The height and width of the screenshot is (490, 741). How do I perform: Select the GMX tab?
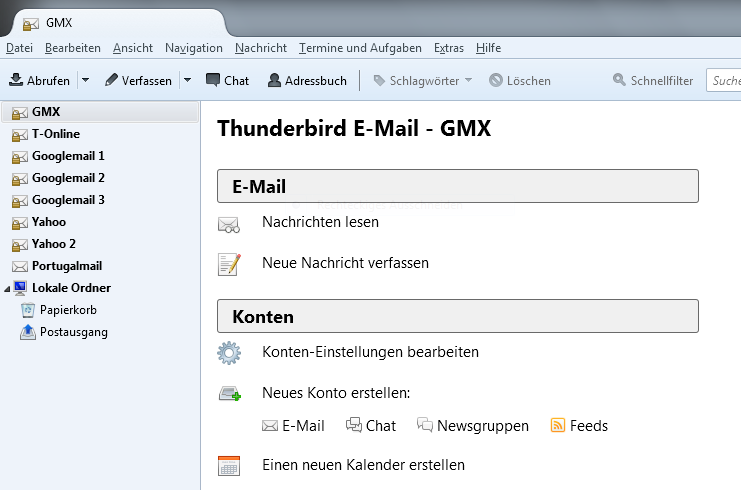118,23
